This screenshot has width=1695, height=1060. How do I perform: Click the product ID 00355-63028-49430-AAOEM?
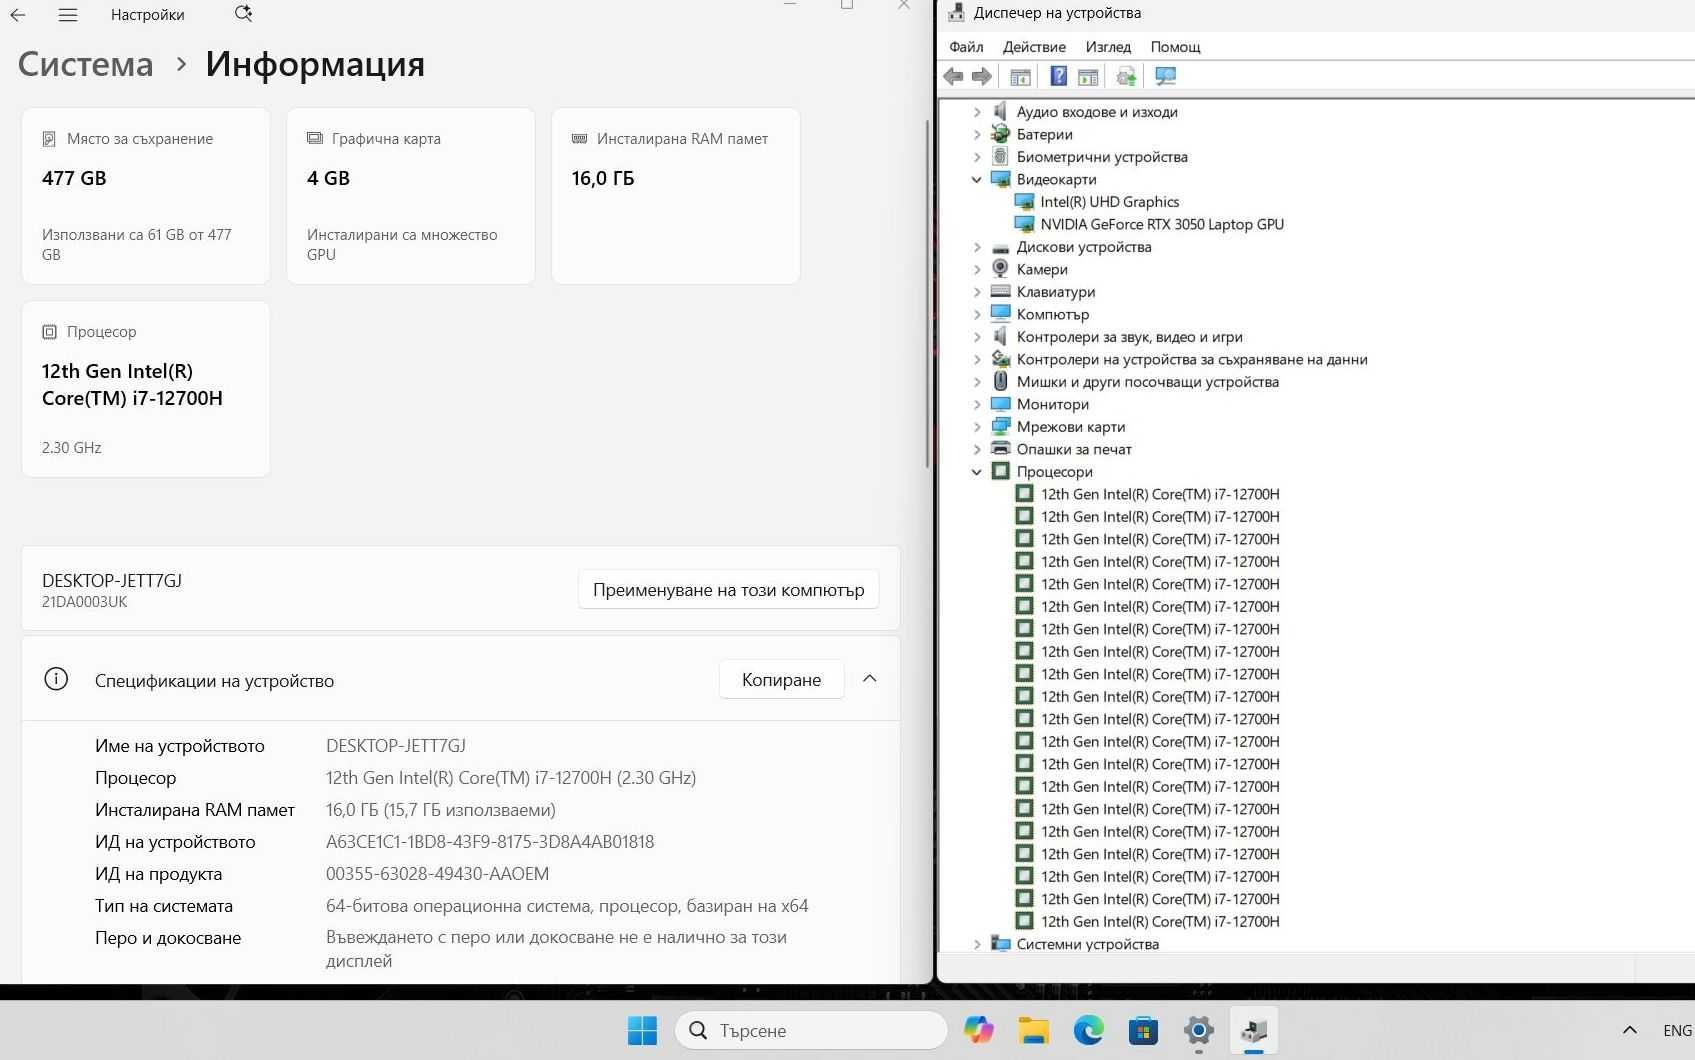437,874
